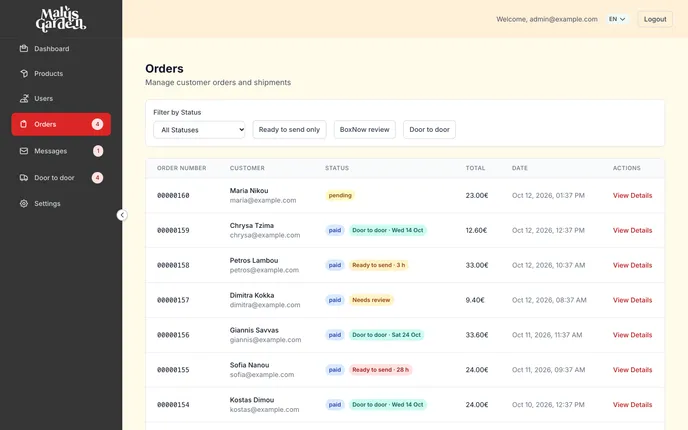Click total 12.60€
This screenshot has width=688, height=430.
[477, 230]
